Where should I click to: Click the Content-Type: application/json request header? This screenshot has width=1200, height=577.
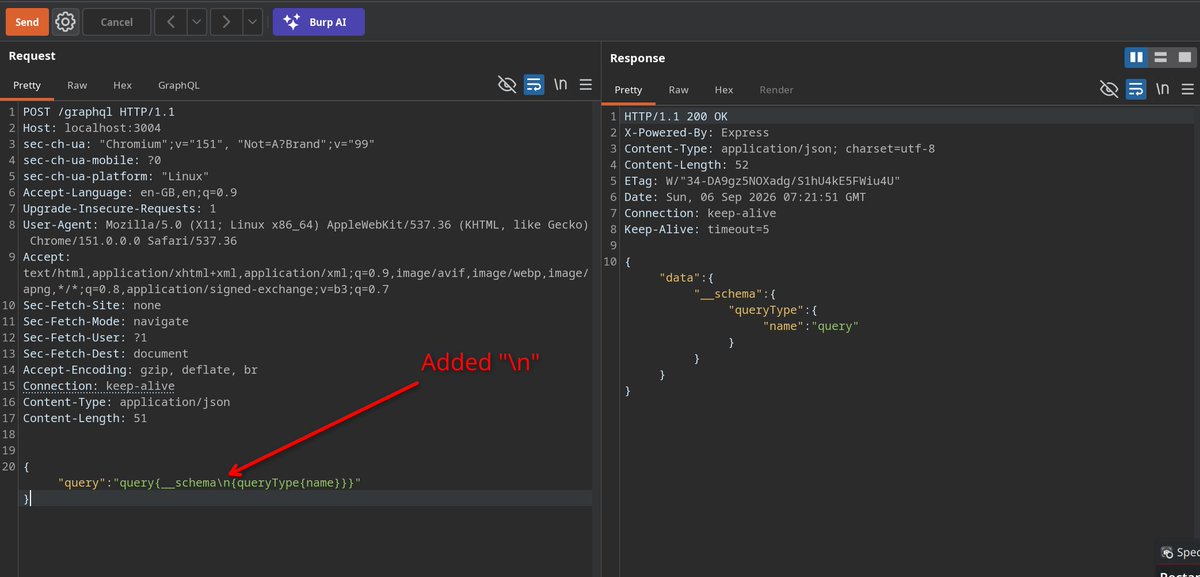[126, 402]
